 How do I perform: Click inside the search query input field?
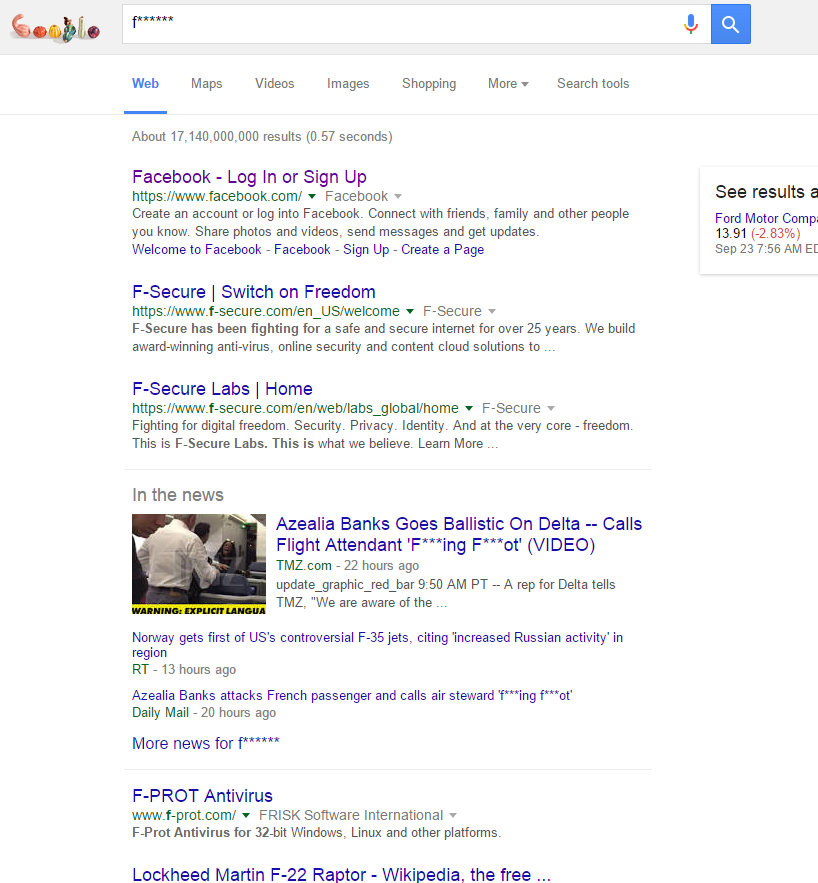click(400, 24)
